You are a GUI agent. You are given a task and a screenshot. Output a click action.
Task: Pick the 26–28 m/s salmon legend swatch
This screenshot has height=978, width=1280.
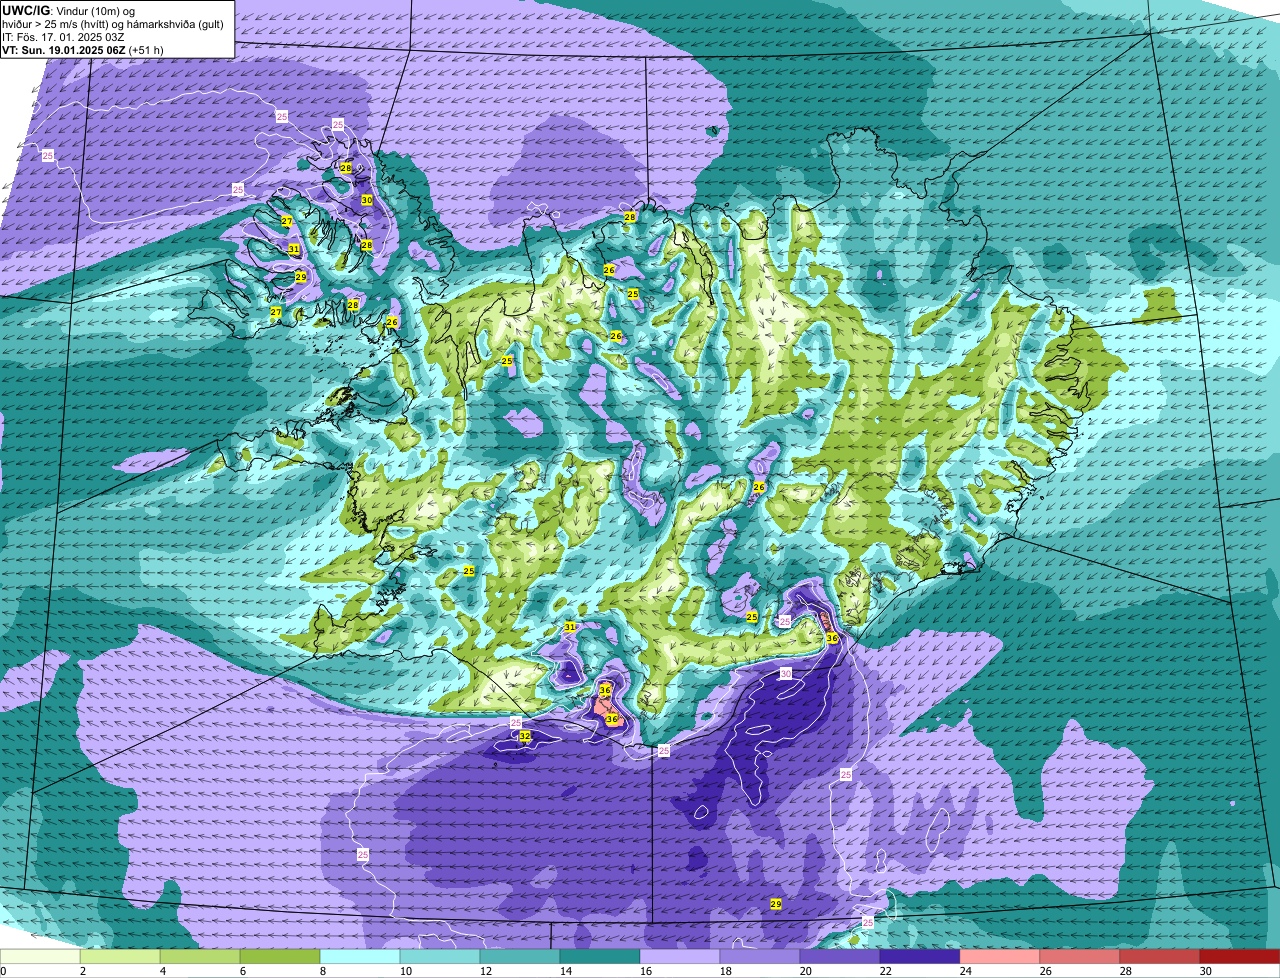(x=1080, y=957)
